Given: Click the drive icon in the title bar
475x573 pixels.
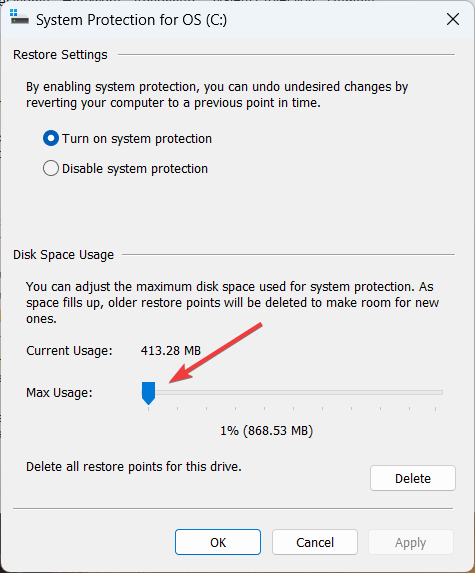Looking at the screenshot, I should [x=19, y=17].
